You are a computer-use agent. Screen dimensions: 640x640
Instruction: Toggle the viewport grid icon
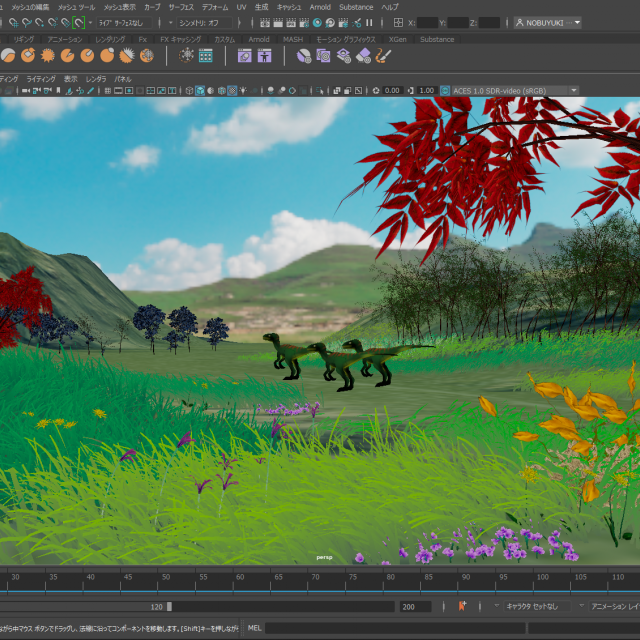(108, 91)
